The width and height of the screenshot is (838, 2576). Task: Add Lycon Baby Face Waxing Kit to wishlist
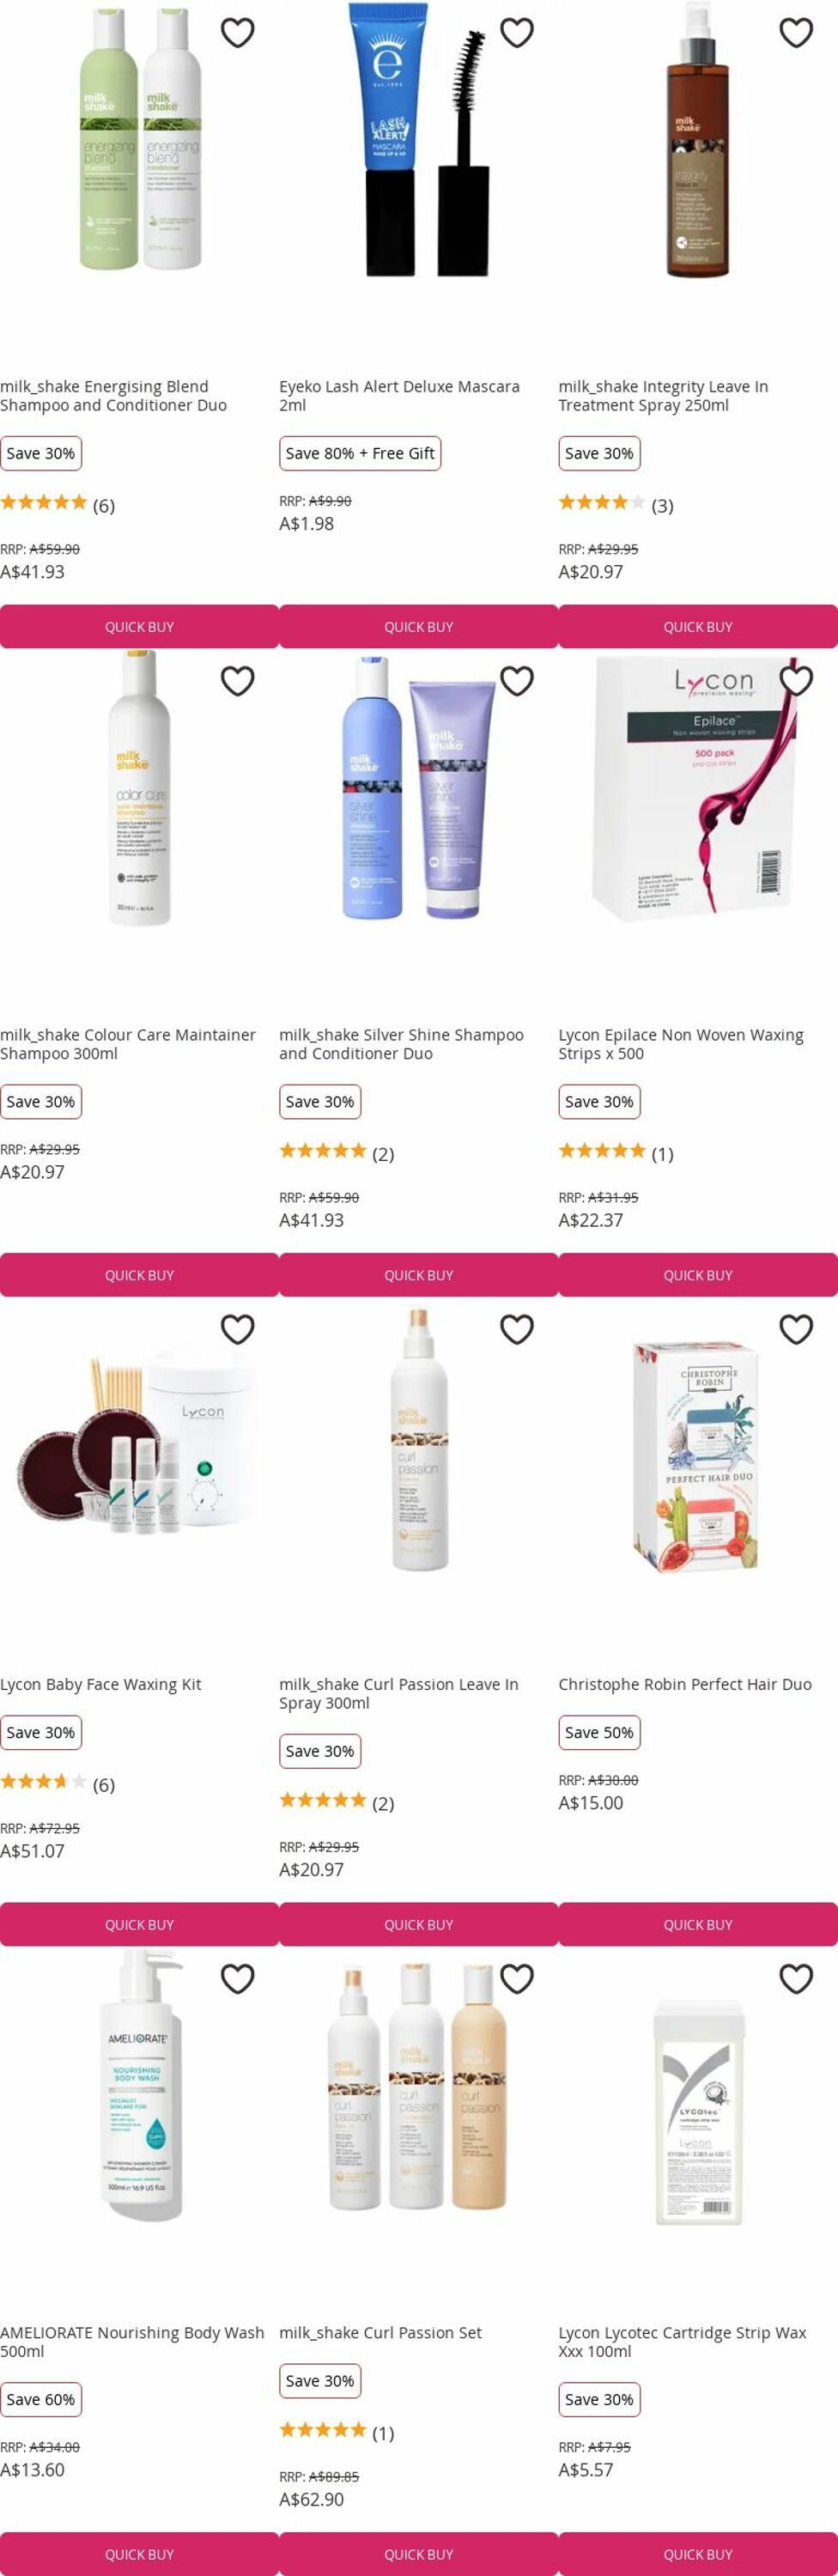coord(237,1329)
